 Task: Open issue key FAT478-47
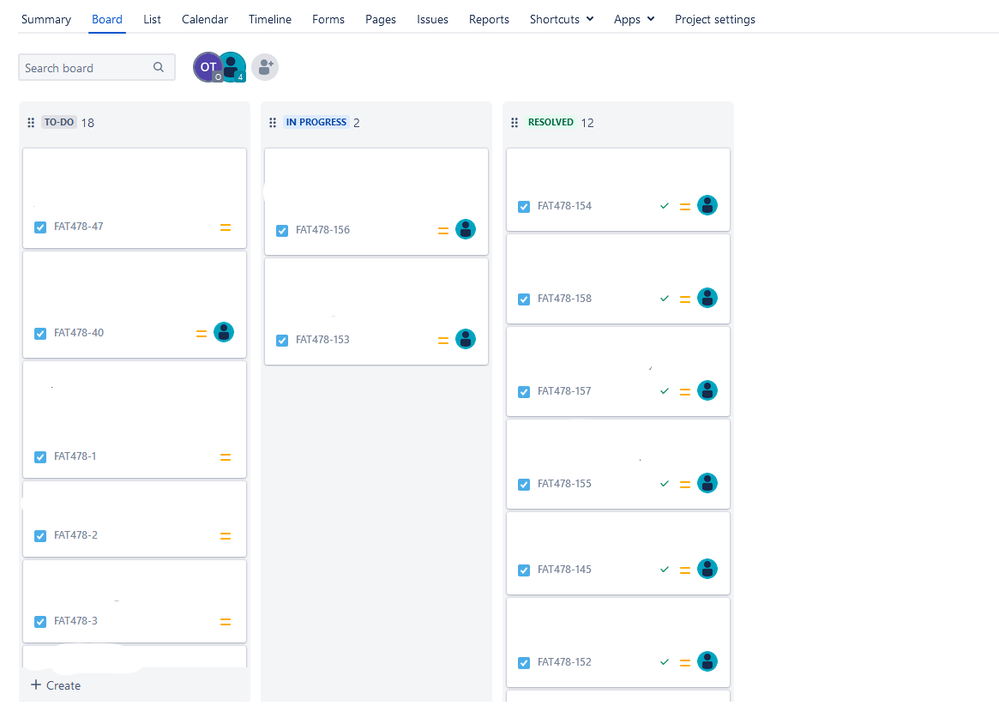(78, 226)
